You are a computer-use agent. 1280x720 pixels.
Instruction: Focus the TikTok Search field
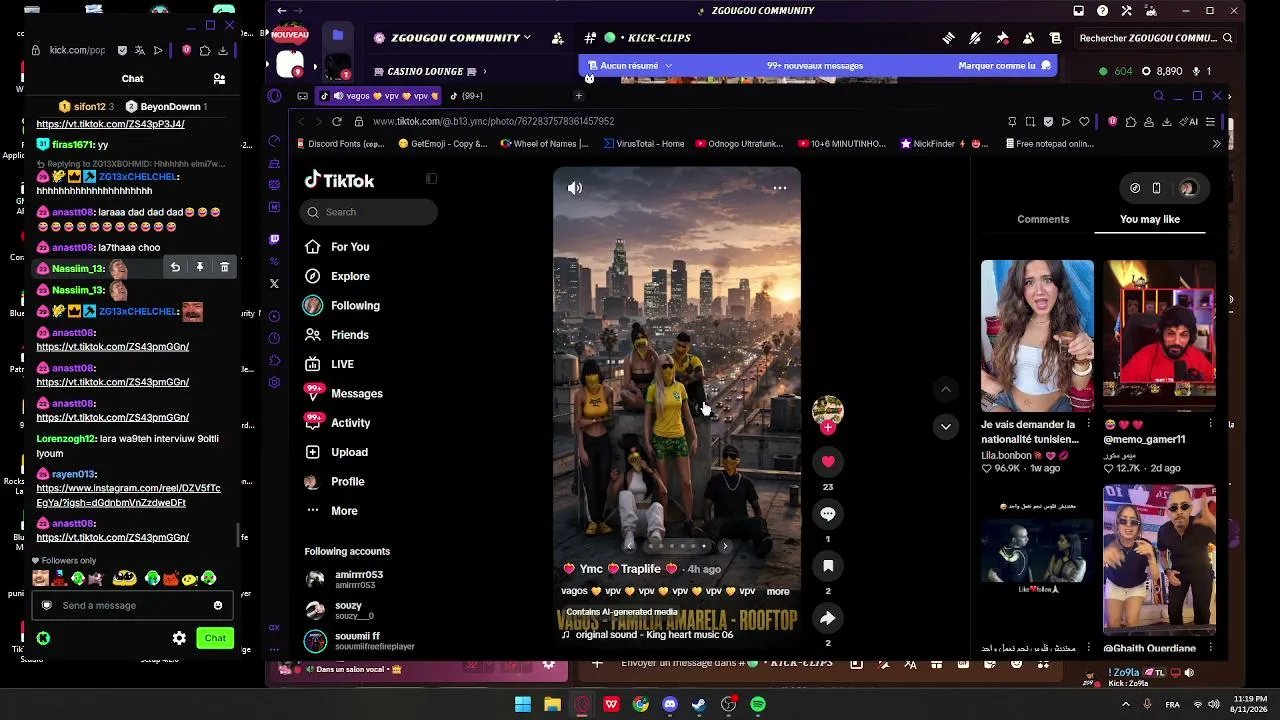(x=368, y=212)
